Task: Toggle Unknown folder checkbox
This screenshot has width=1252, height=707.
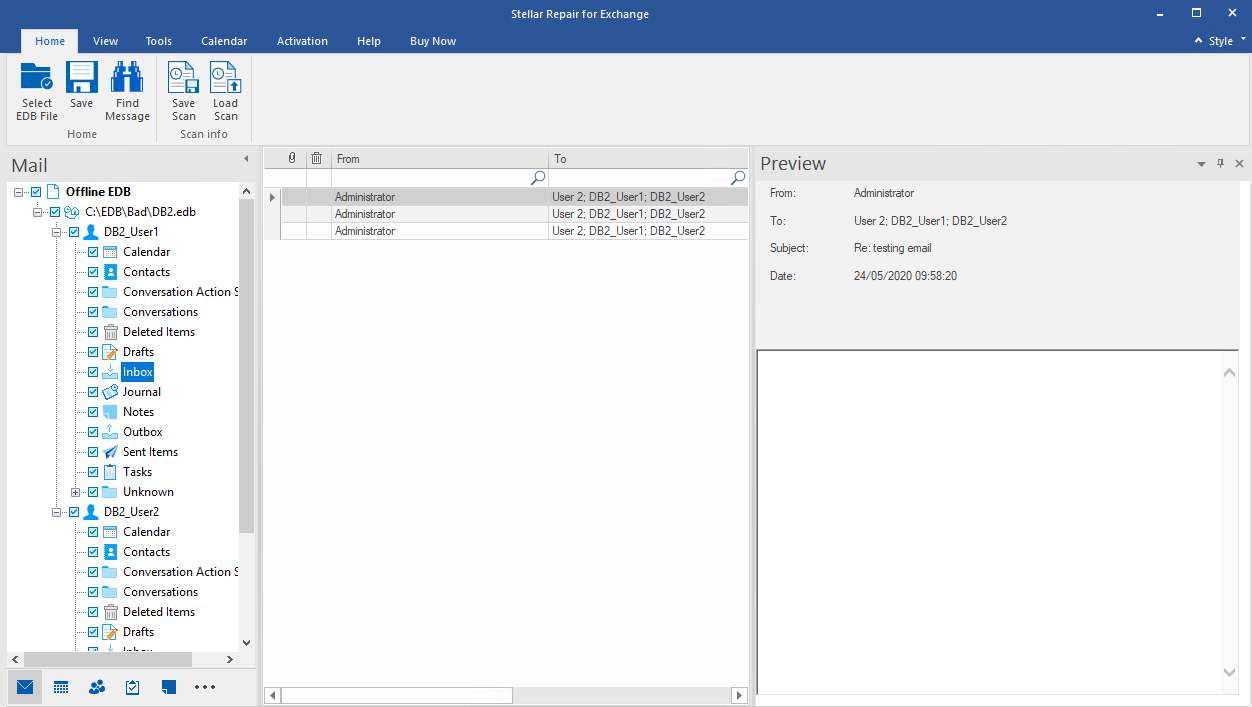Action: (x=93, y=492)
